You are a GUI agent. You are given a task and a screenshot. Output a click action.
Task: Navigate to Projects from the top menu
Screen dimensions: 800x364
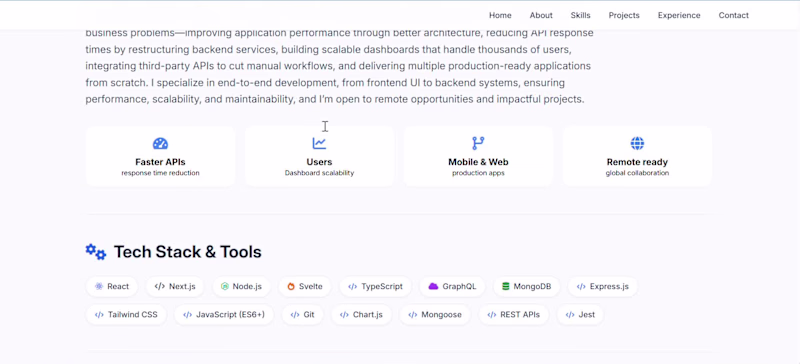point(624,15)
